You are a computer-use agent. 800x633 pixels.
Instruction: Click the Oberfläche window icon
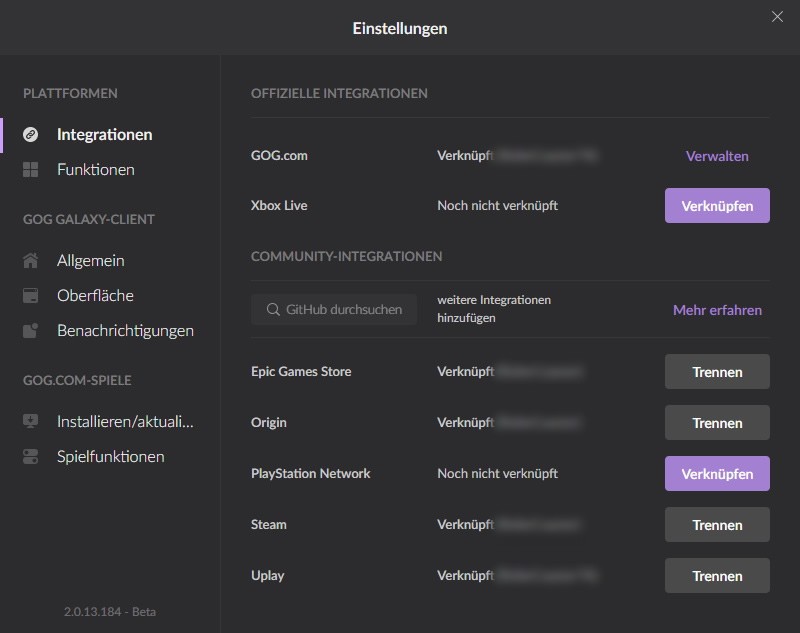click(x=31, y=295)
